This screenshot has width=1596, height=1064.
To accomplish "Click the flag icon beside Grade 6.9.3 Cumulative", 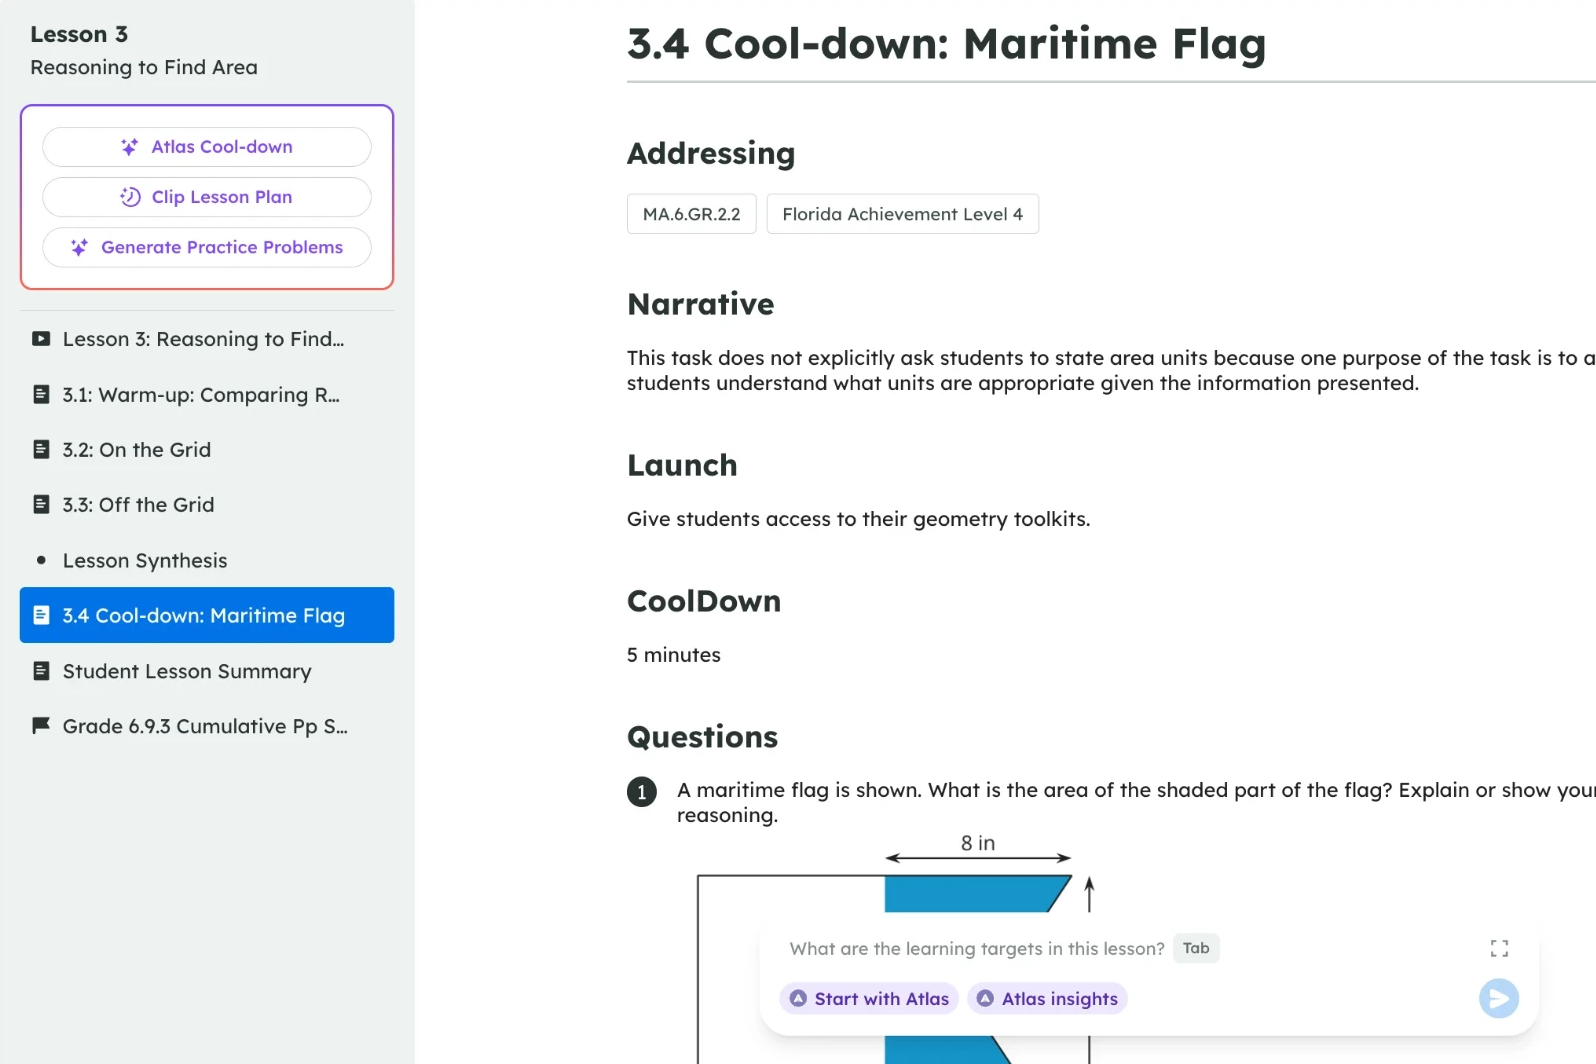I will (x=41, y=725).
